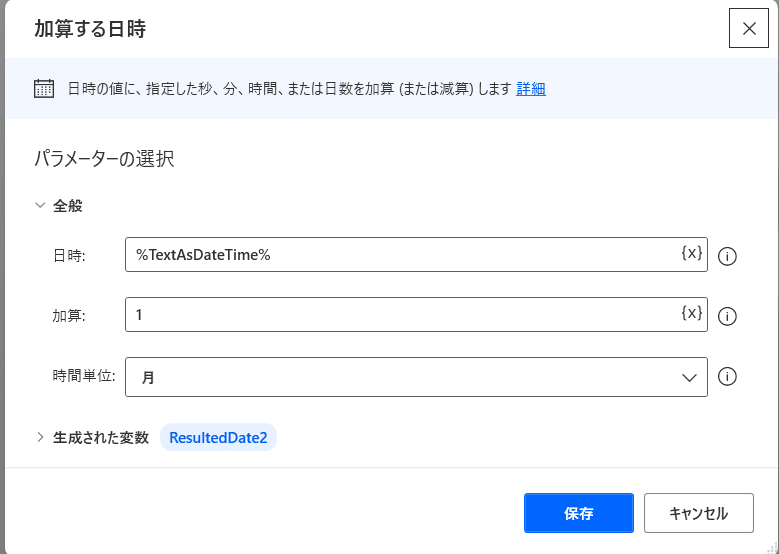Show info tooltip for 日時 parameter
Screen dimensions: 779x554
coord(727,256)
